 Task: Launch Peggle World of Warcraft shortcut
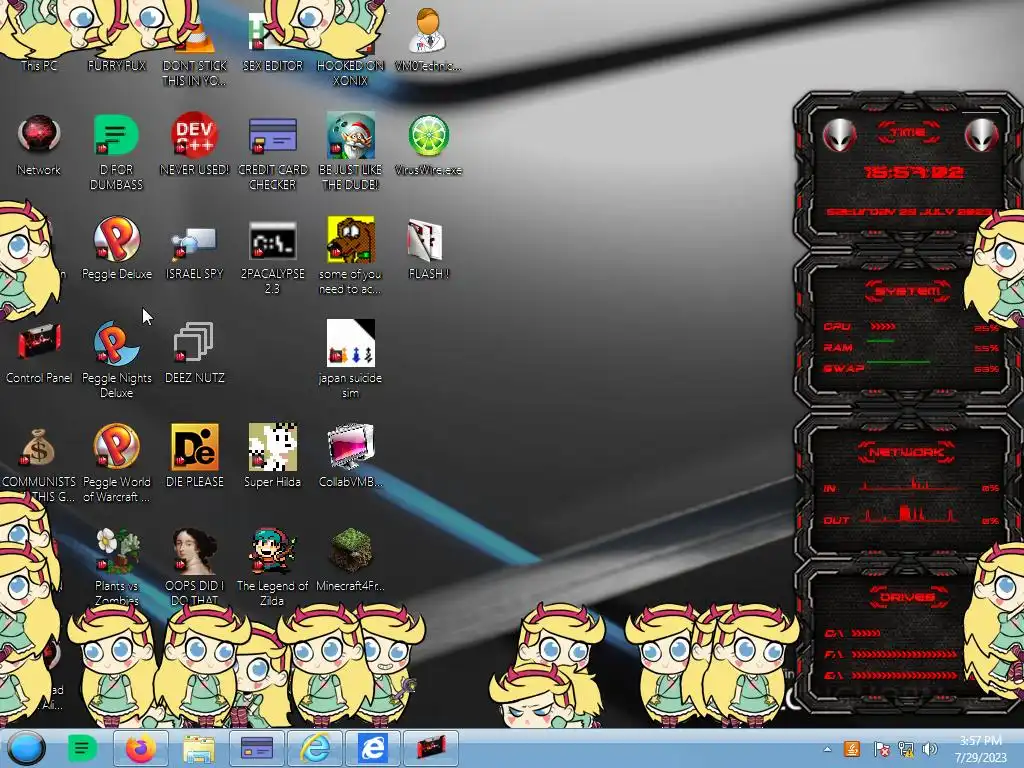click(116, 447)
